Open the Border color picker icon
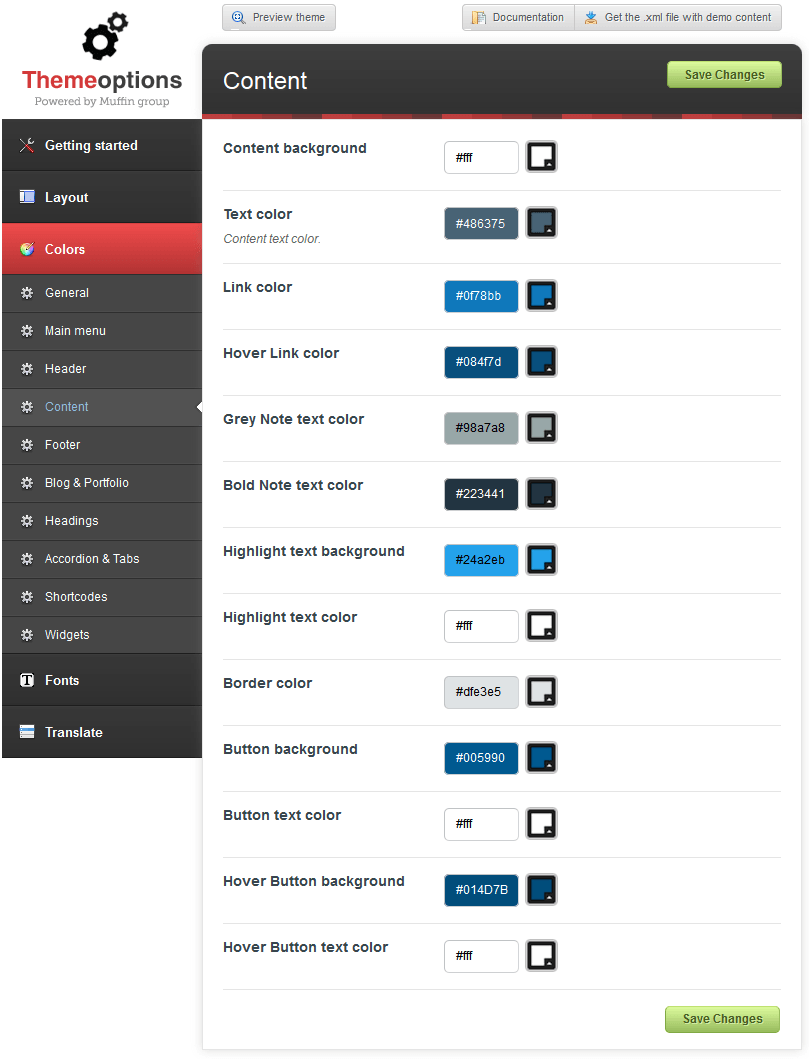Screen dimensions: 809x1059 pyautogui.click(x=542, y=692)
